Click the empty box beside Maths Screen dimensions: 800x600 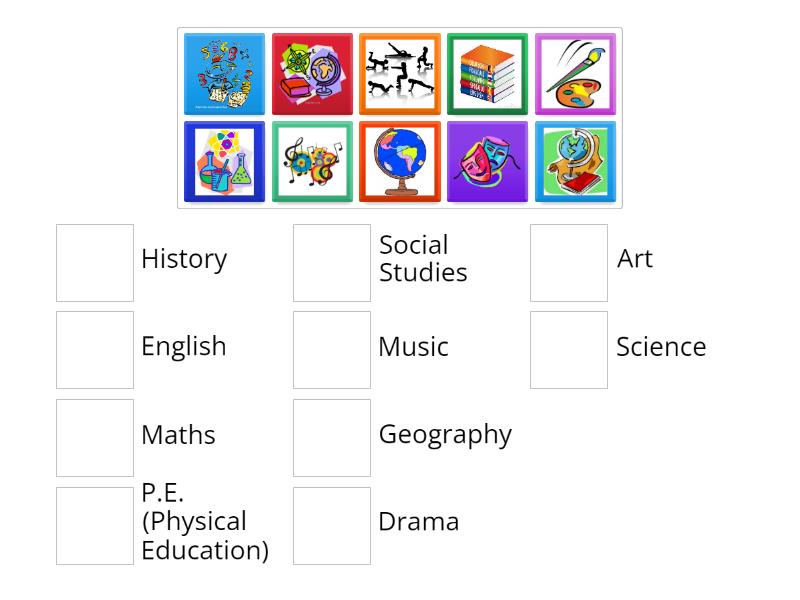point(94,437)
